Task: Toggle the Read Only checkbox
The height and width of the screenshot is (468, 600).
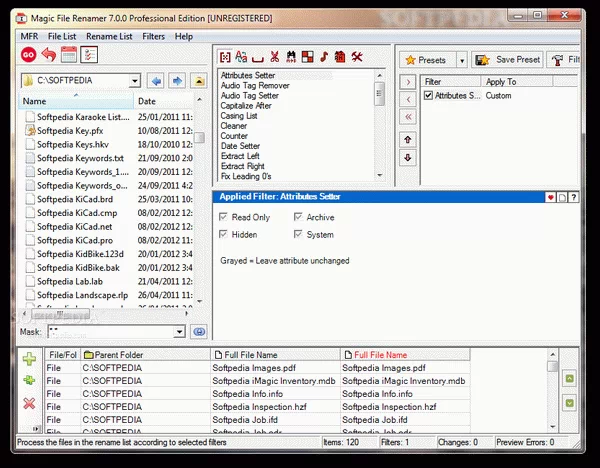Action: 223,217
